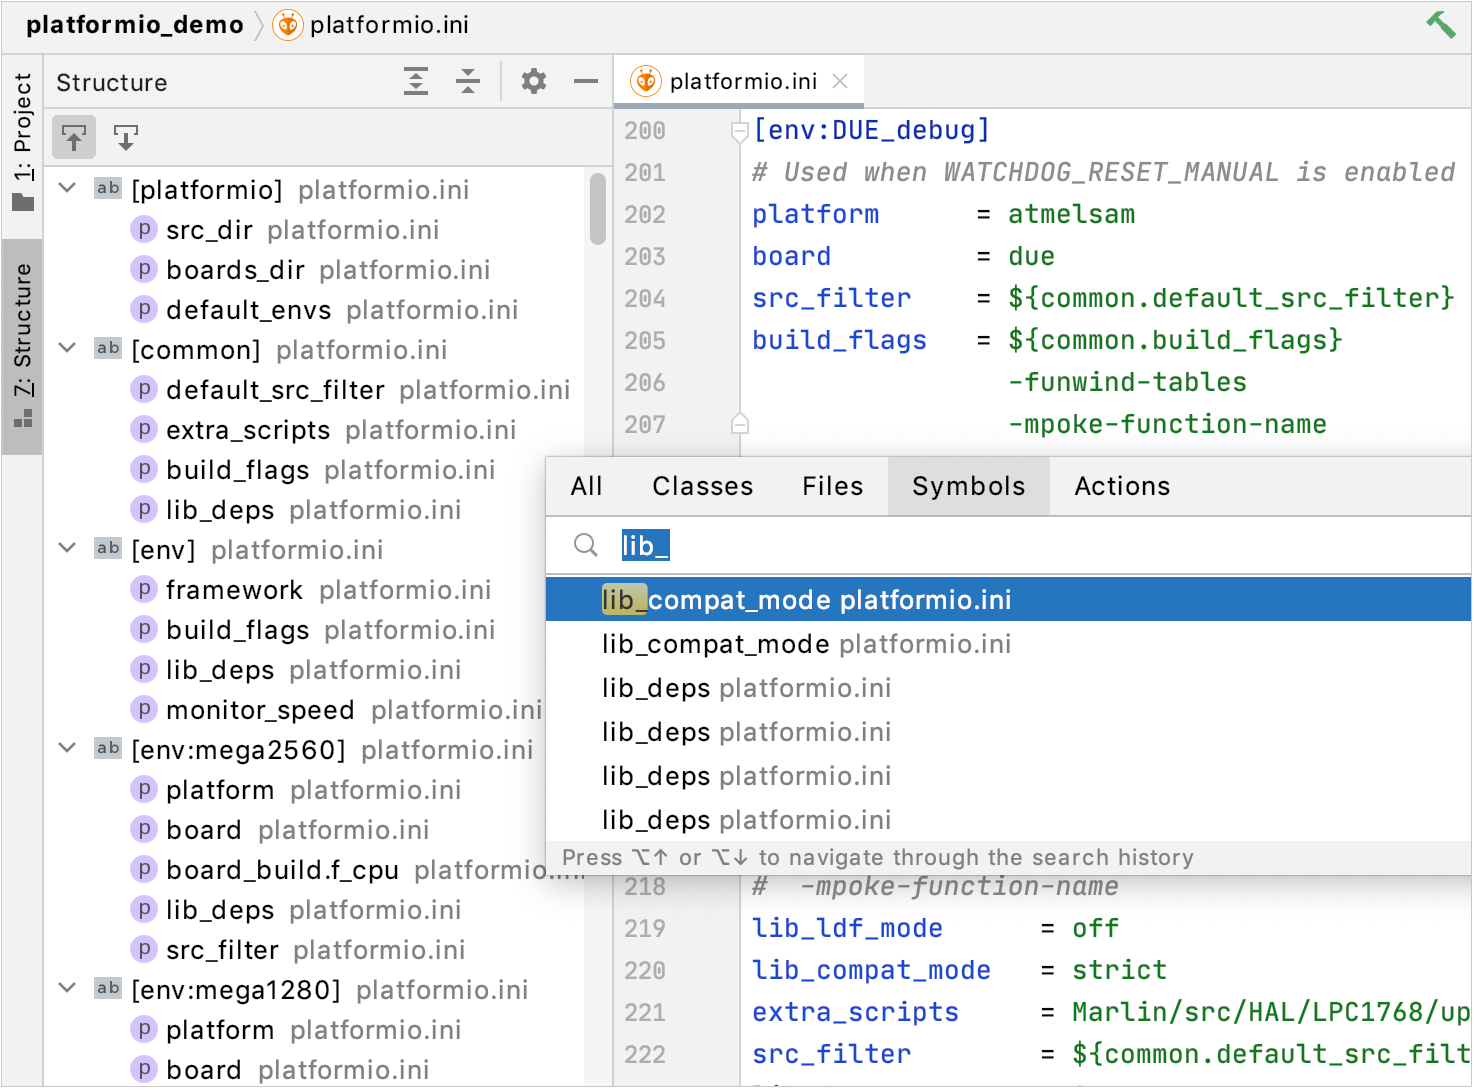
Task: Click Expand All icon in Structure panel
Action: tap(416, 81)
